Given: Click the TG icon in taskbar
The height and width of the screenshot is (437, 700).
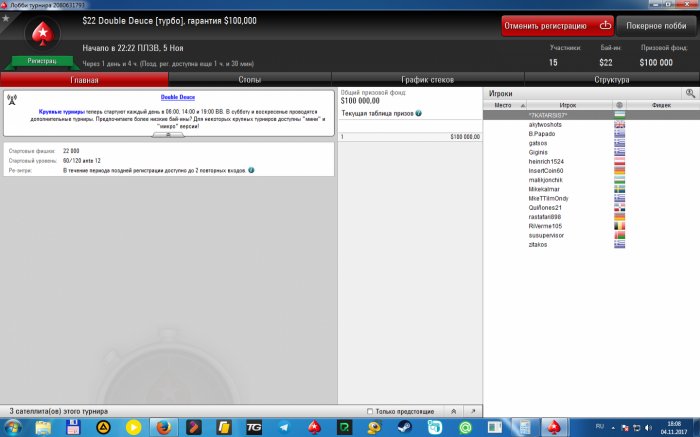Looking at the screenshot, I should (x=254, y=428).
